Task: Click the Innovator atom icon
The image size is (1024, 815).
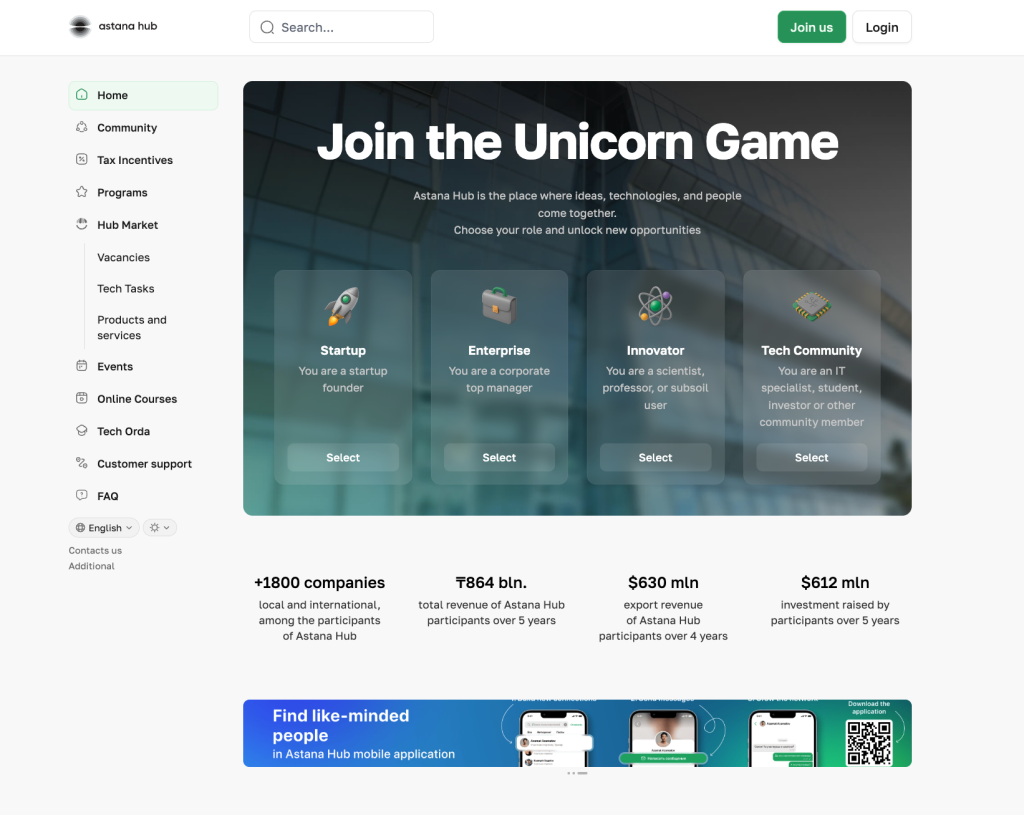Action: pos(656,306)
